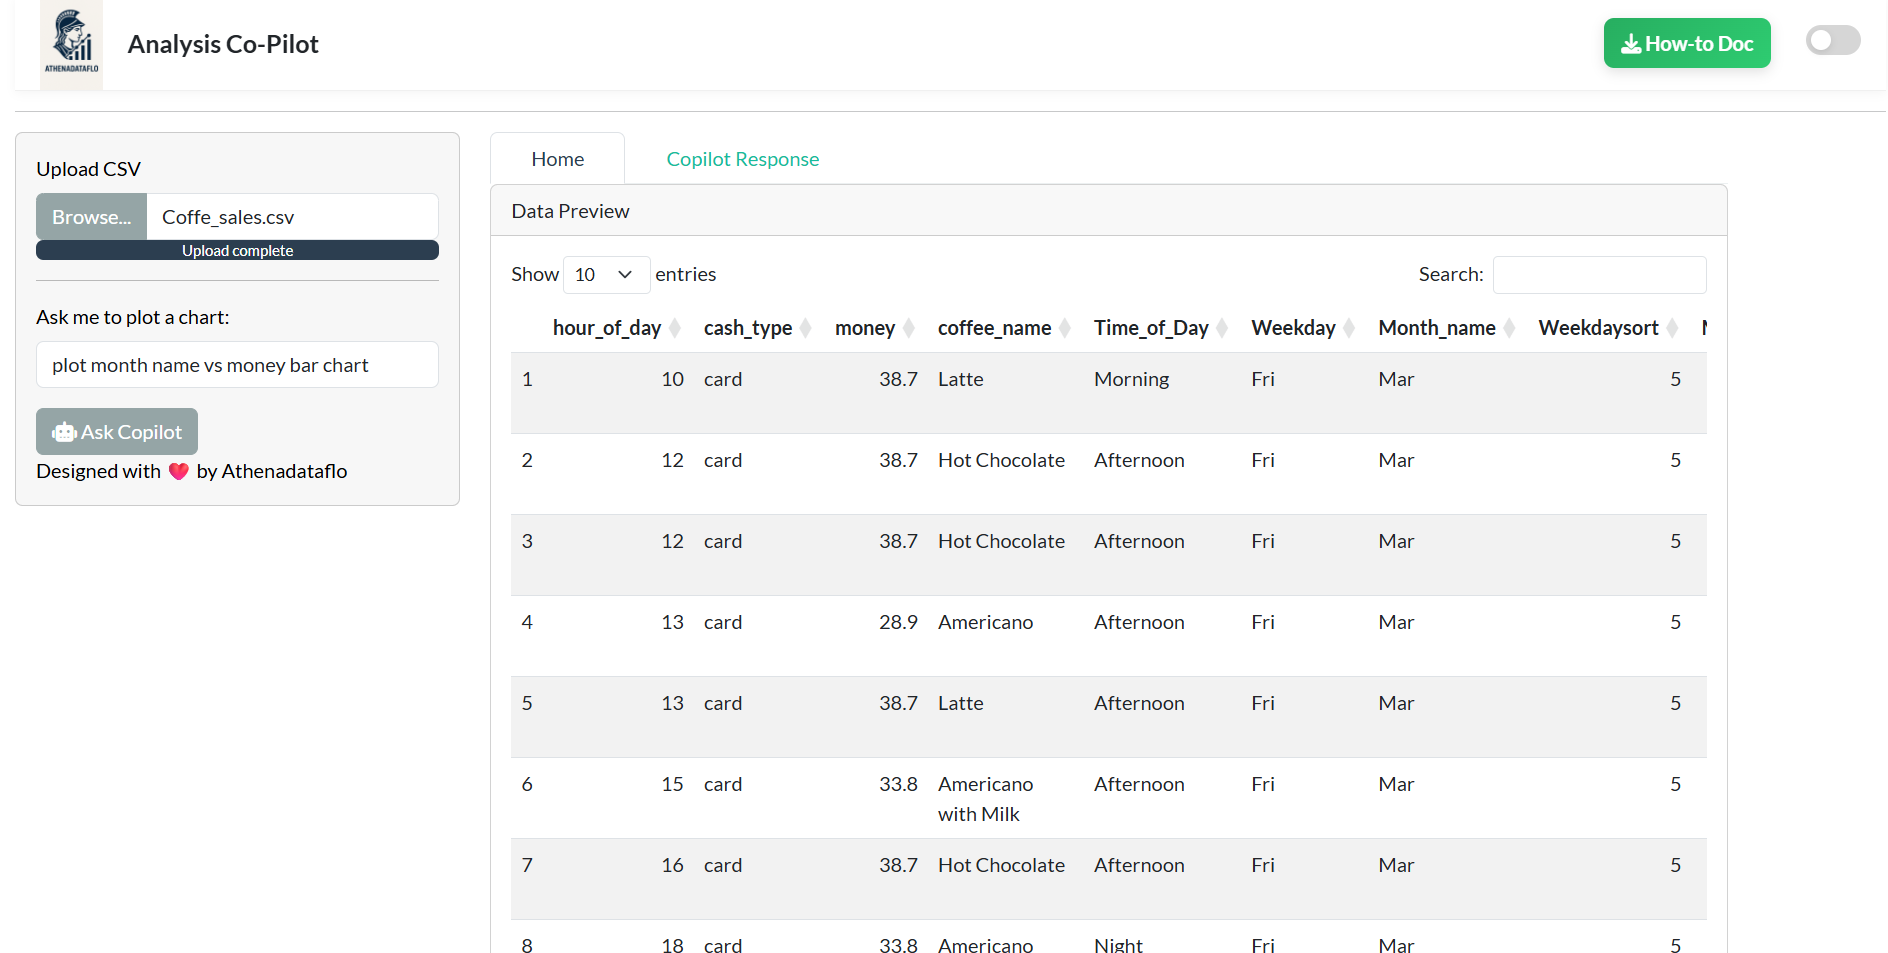Sort table by Weekdaysort column arrows
Image resolution: width=1888 pixels, height=953 pixels.
(x=1672, y=328)
